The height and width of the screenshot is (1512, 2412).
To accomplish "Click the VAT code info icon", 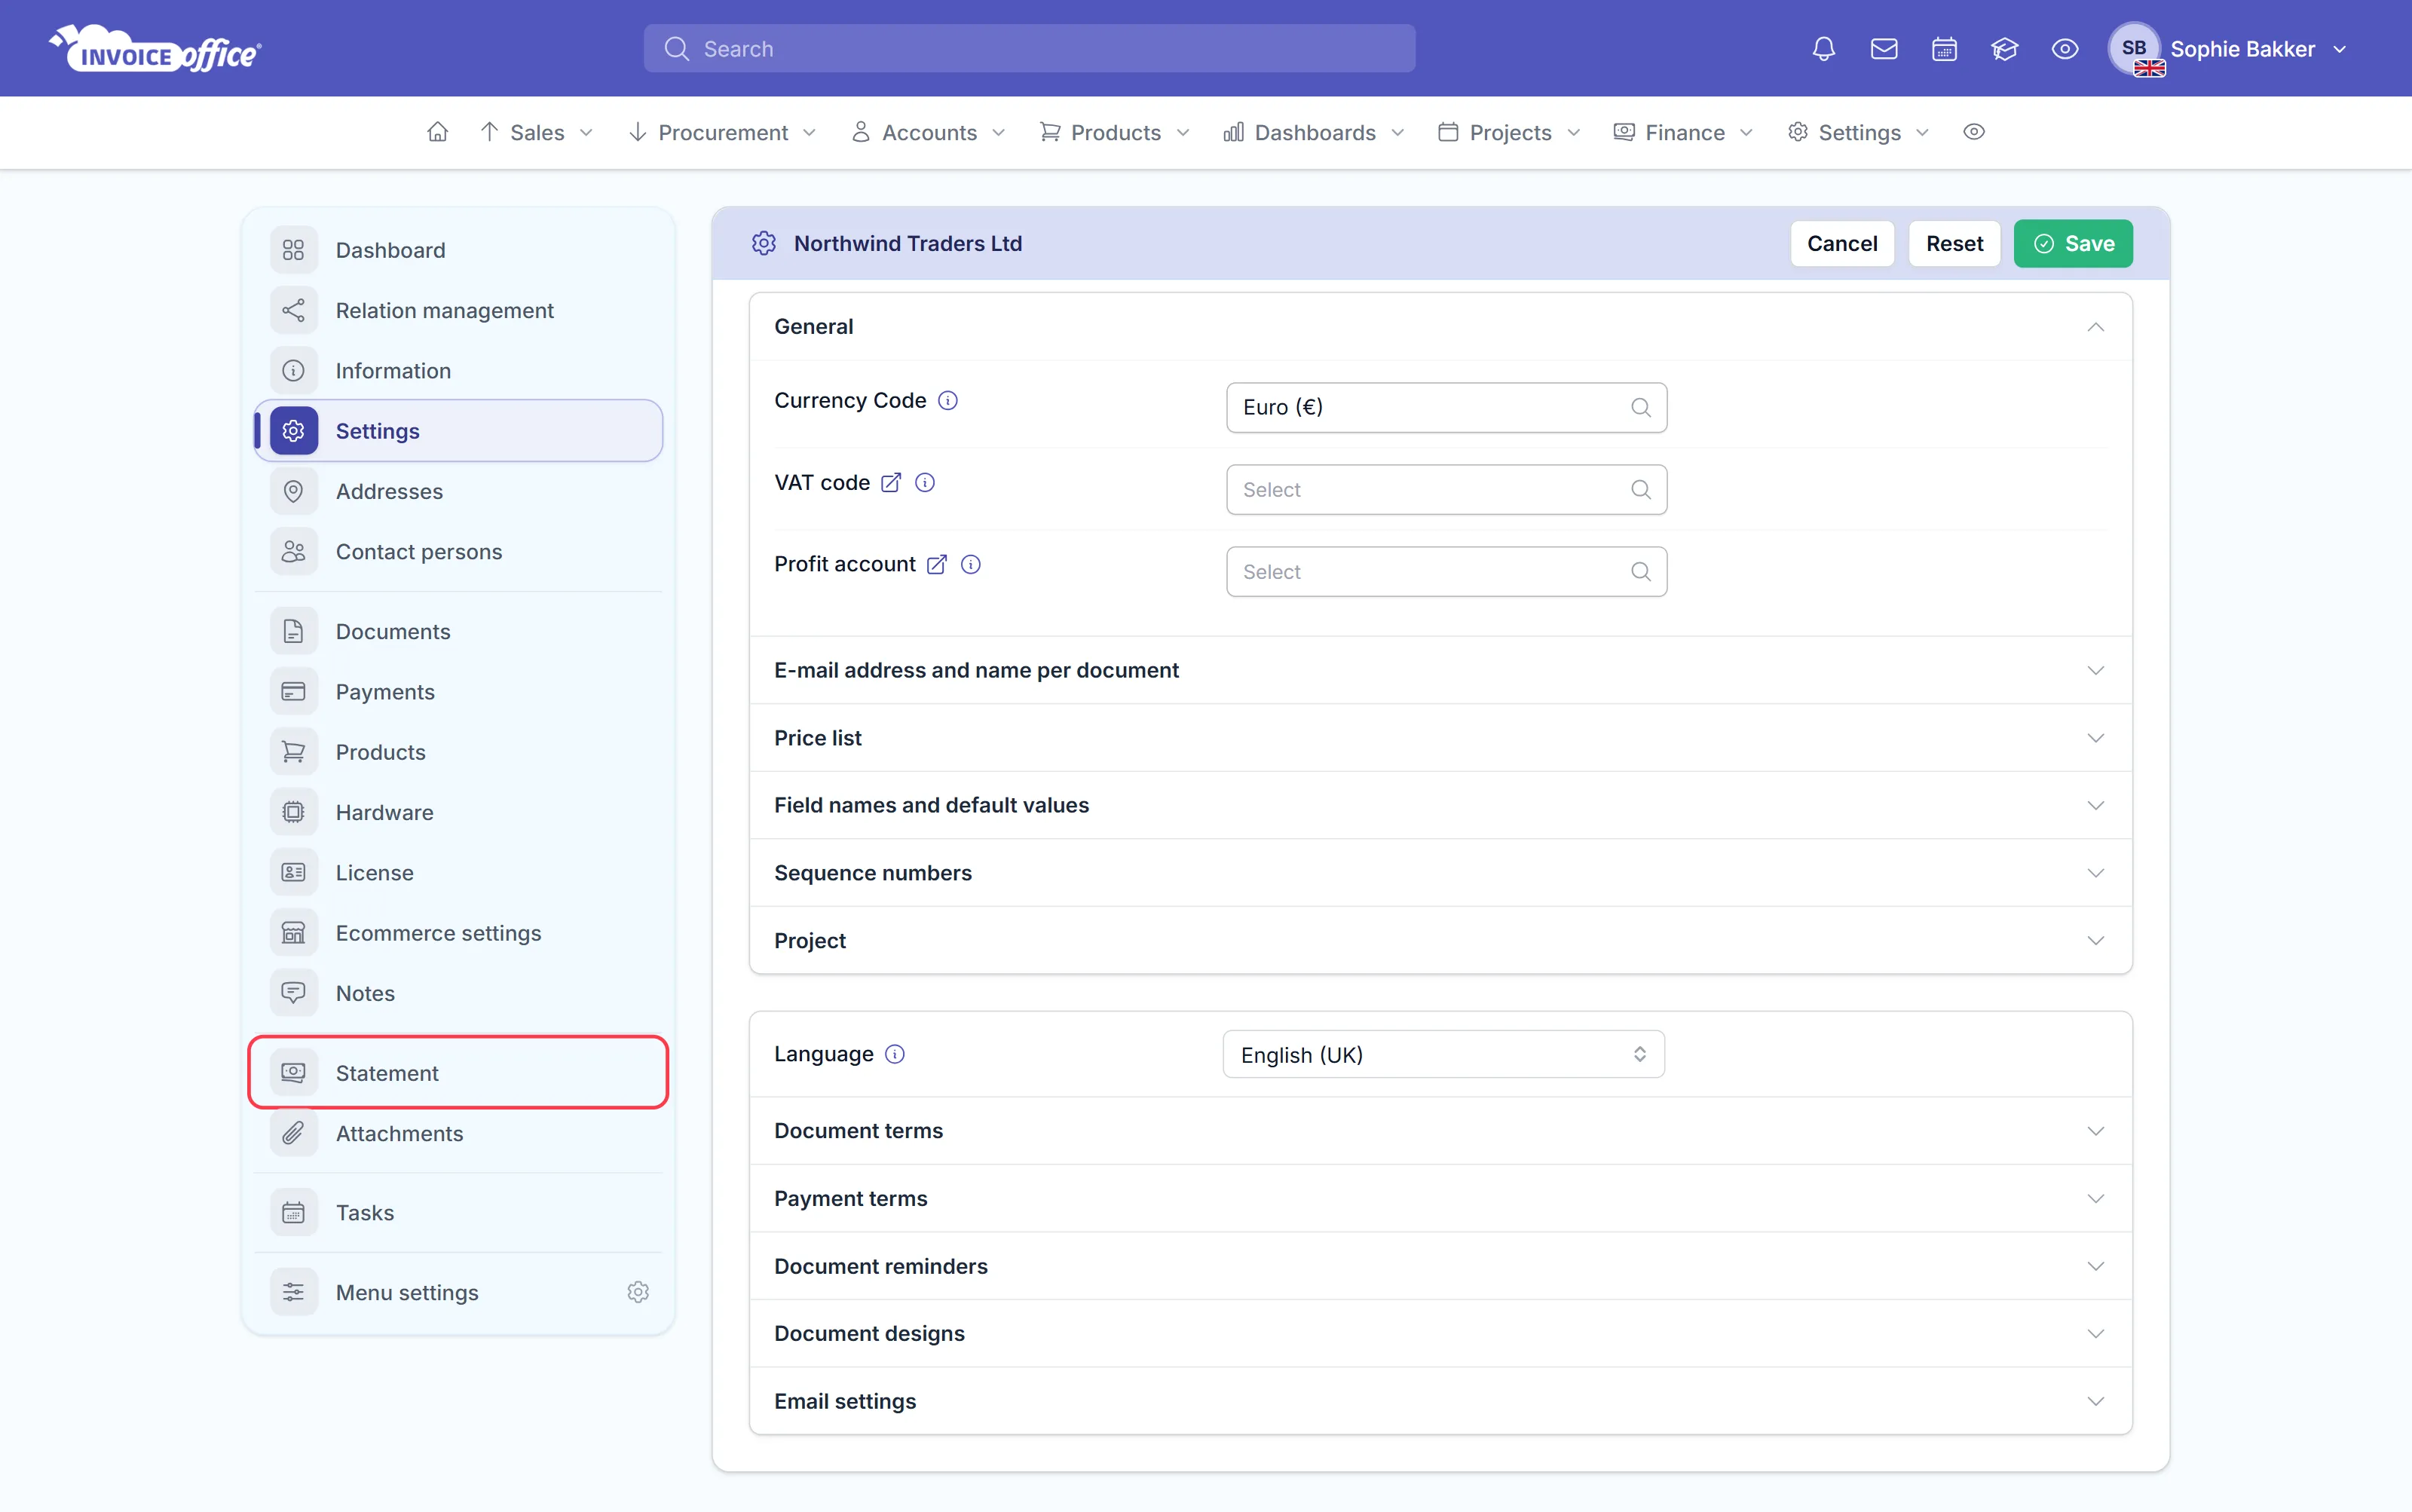I will 924,483.
